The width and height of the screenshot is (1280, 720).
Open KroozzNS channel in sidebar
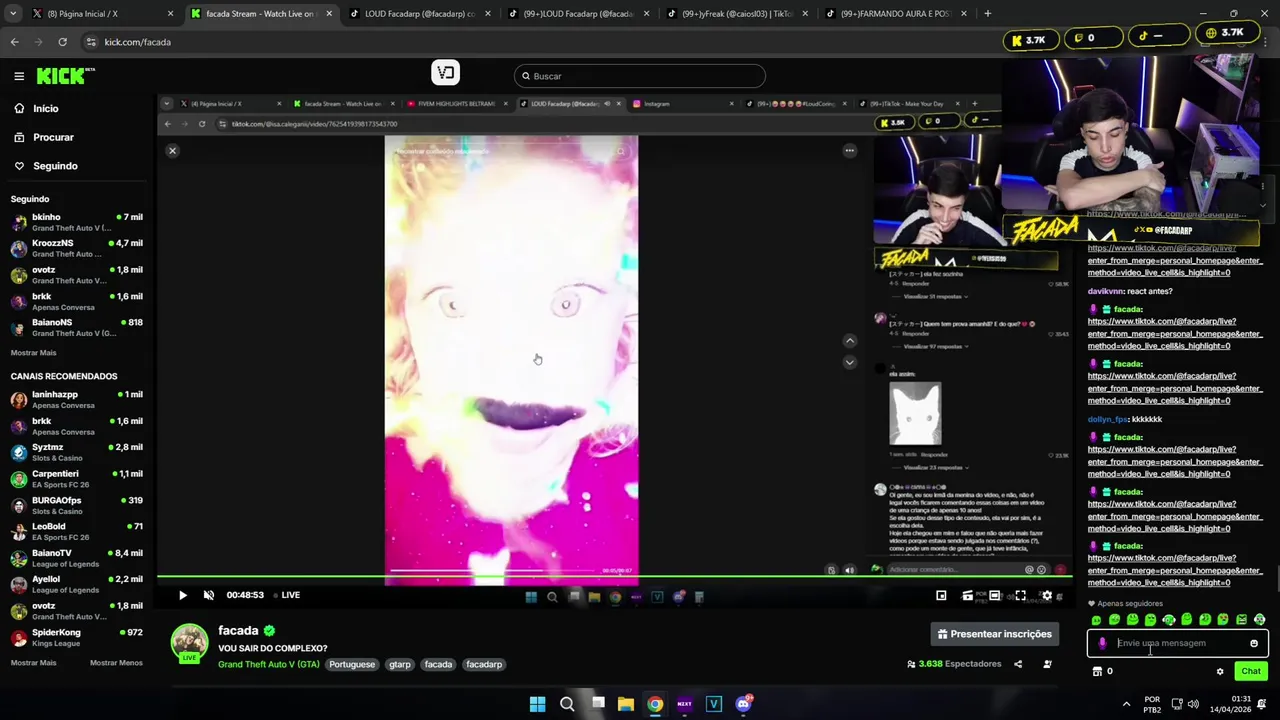click(x=76, y=248)
